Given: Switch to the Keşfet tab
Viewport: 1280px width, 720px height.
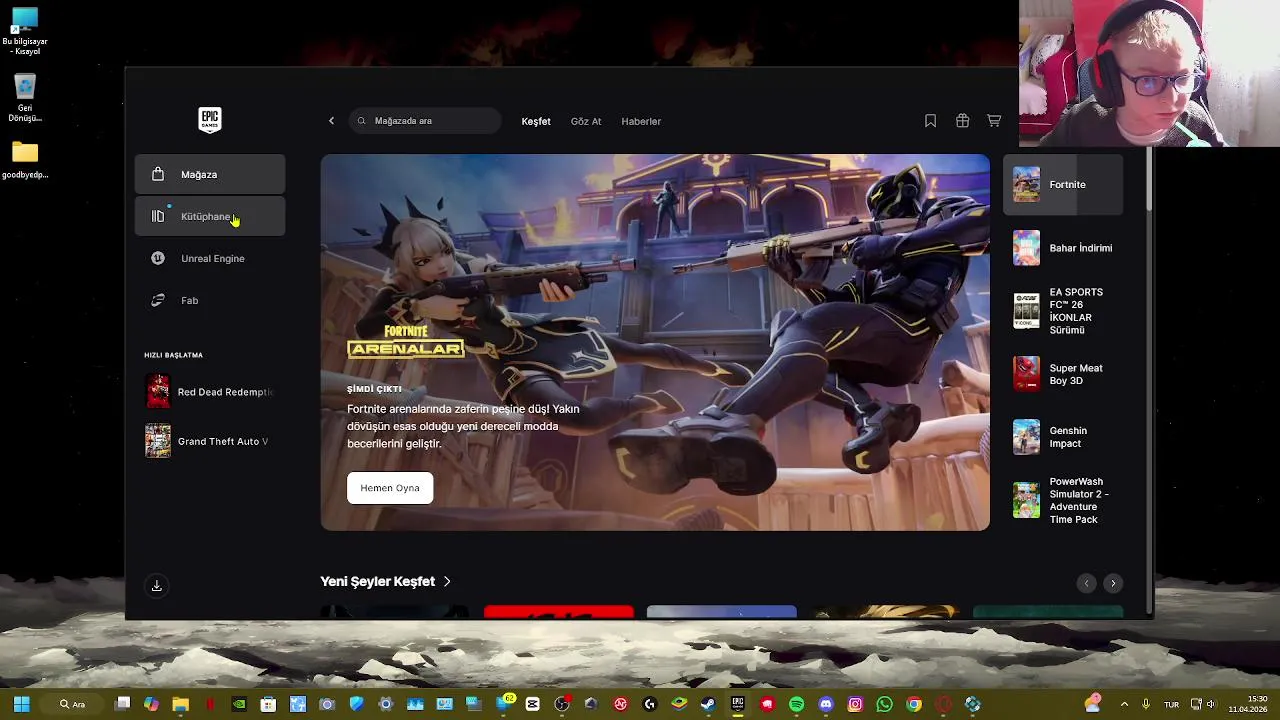Looking at the screenshot, I should (536, 121).
